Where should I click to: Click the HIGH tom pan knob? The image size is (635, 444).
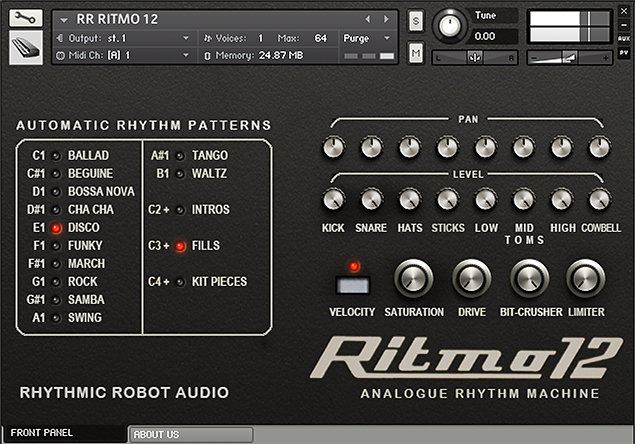(x=562, y=147)
